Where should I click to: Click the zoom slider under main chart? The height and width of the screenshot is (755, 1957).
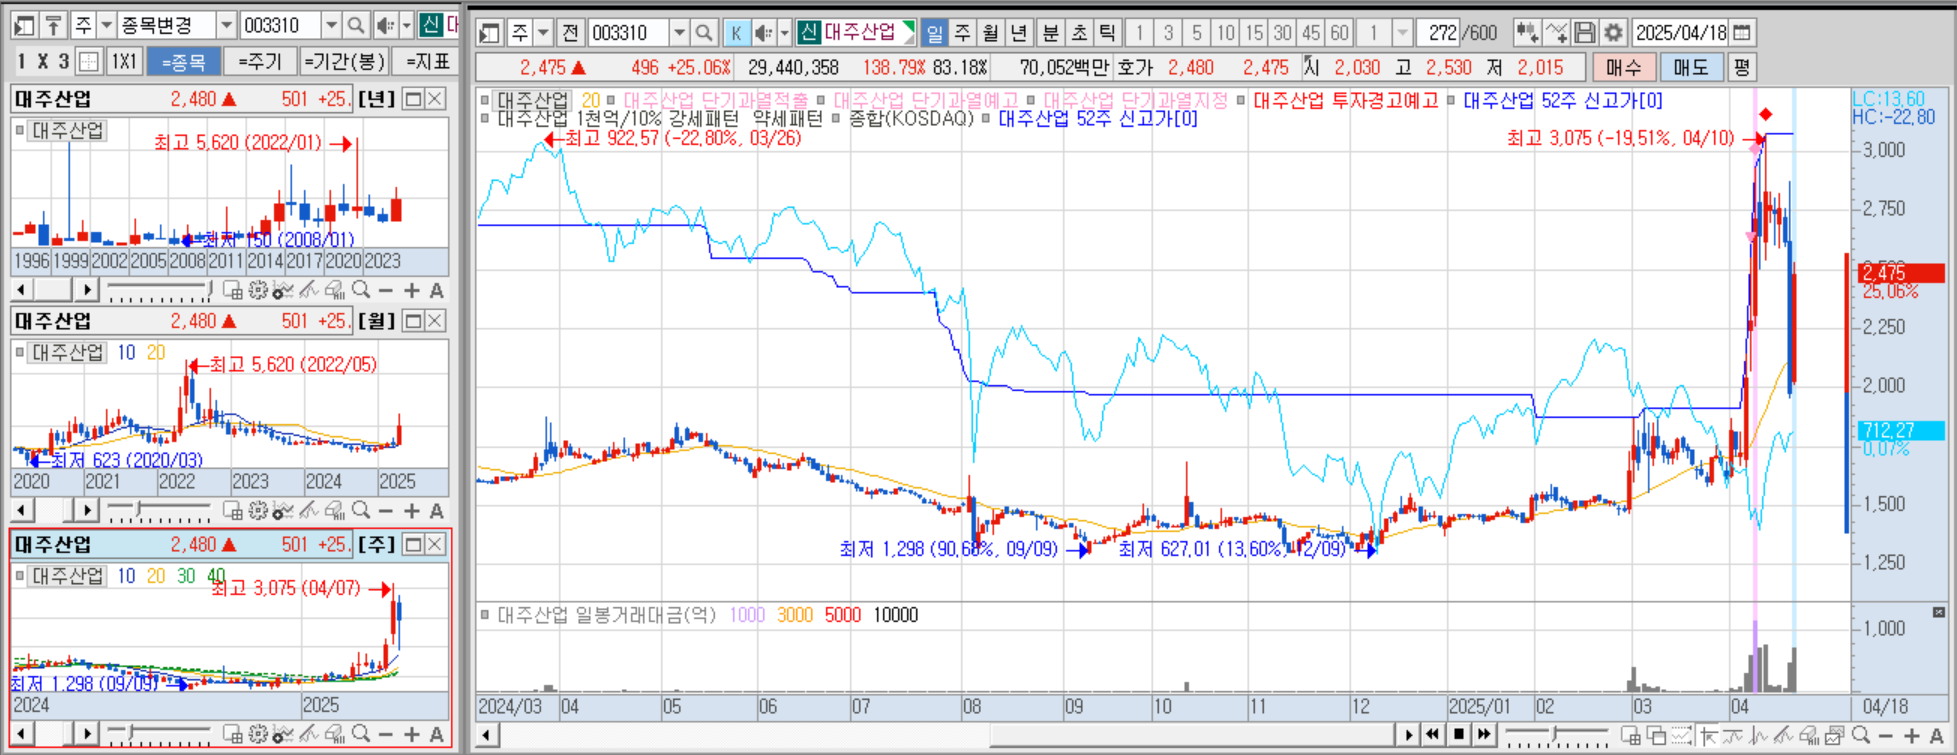pyautogui.click(x=1556, y=736)
